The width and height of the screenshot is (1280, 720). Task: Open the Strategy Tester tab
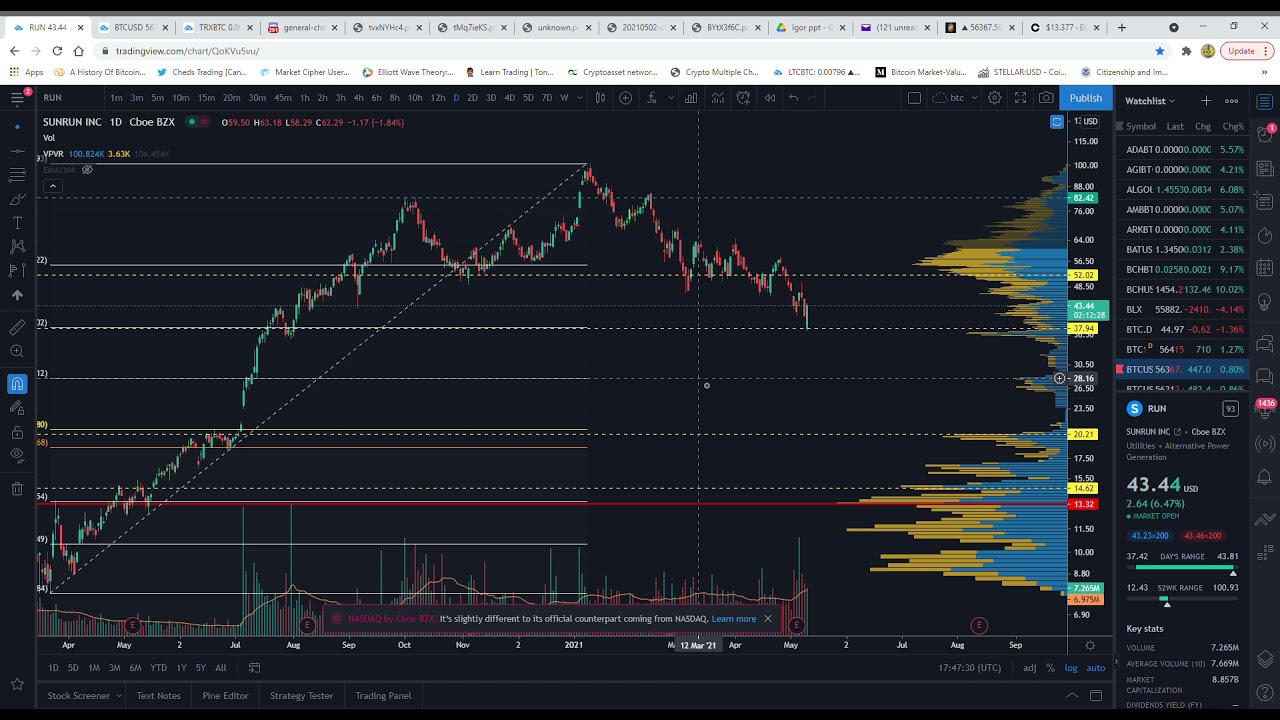[301, 696]
